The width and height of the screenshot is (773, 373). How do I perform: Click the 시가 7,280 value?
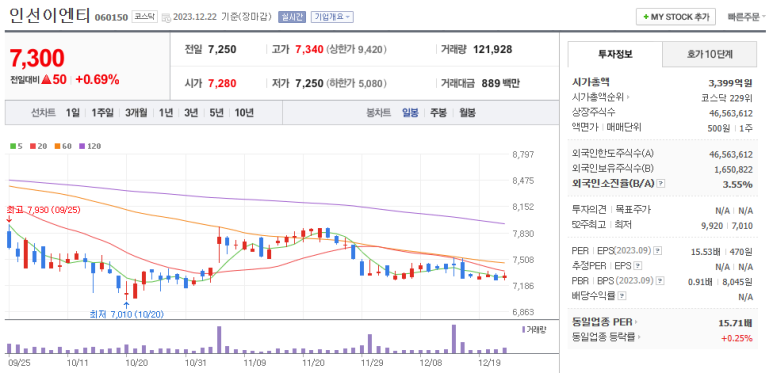coord(222,83)
